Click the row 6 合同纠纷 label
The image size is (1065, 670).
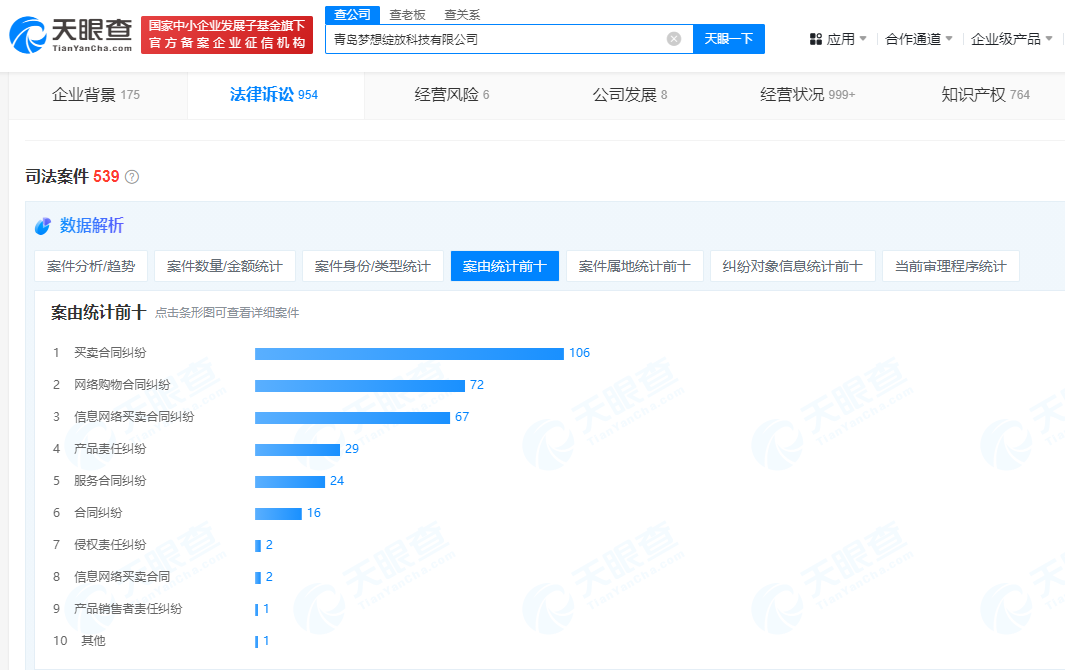pyautogui.click(x=98, y=512)
